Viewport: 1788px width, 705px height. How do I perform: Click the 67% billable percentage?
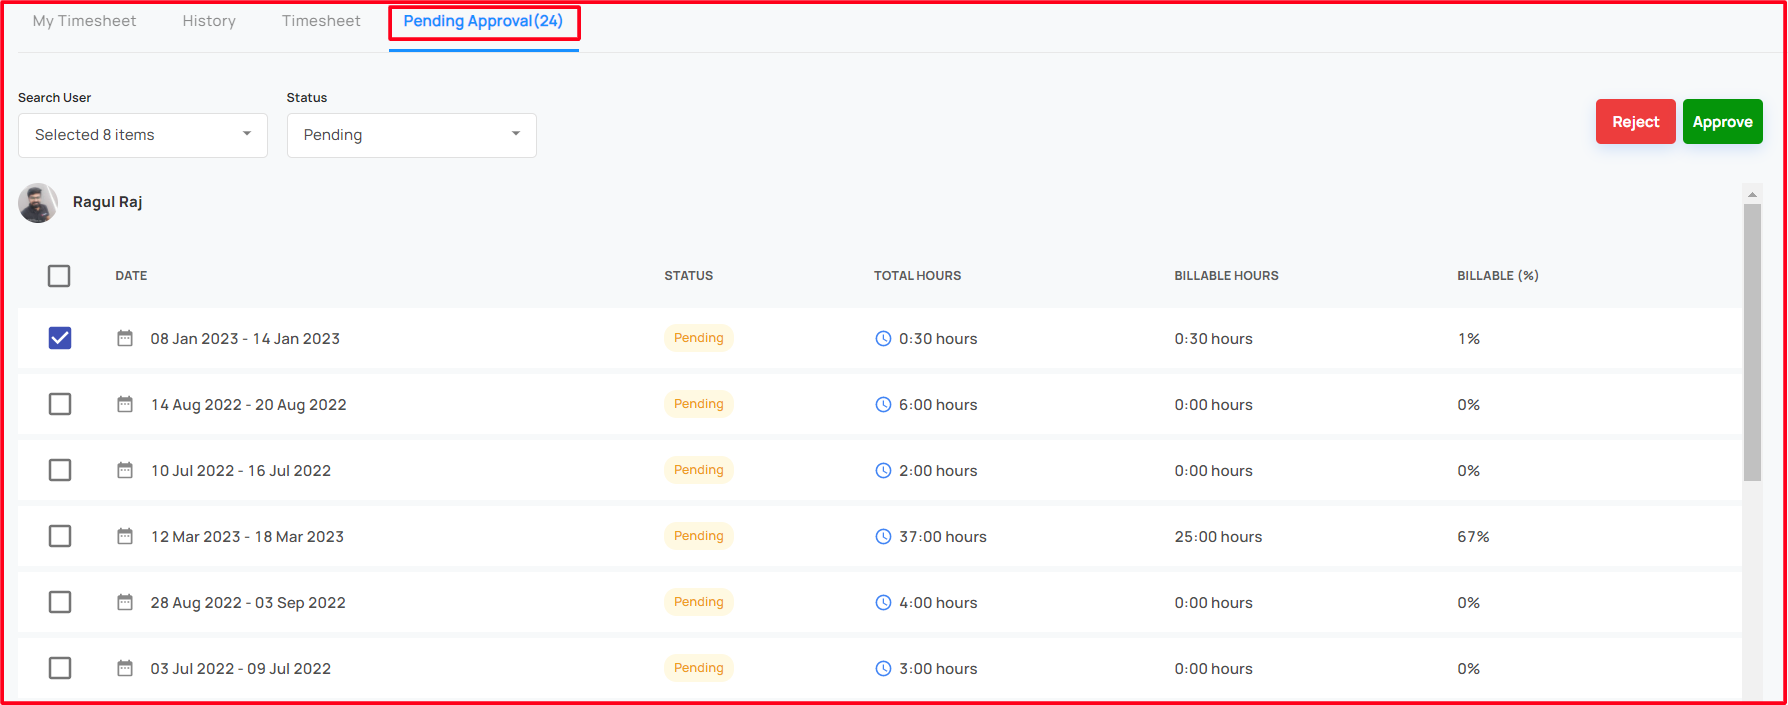tap(1473, 537)
